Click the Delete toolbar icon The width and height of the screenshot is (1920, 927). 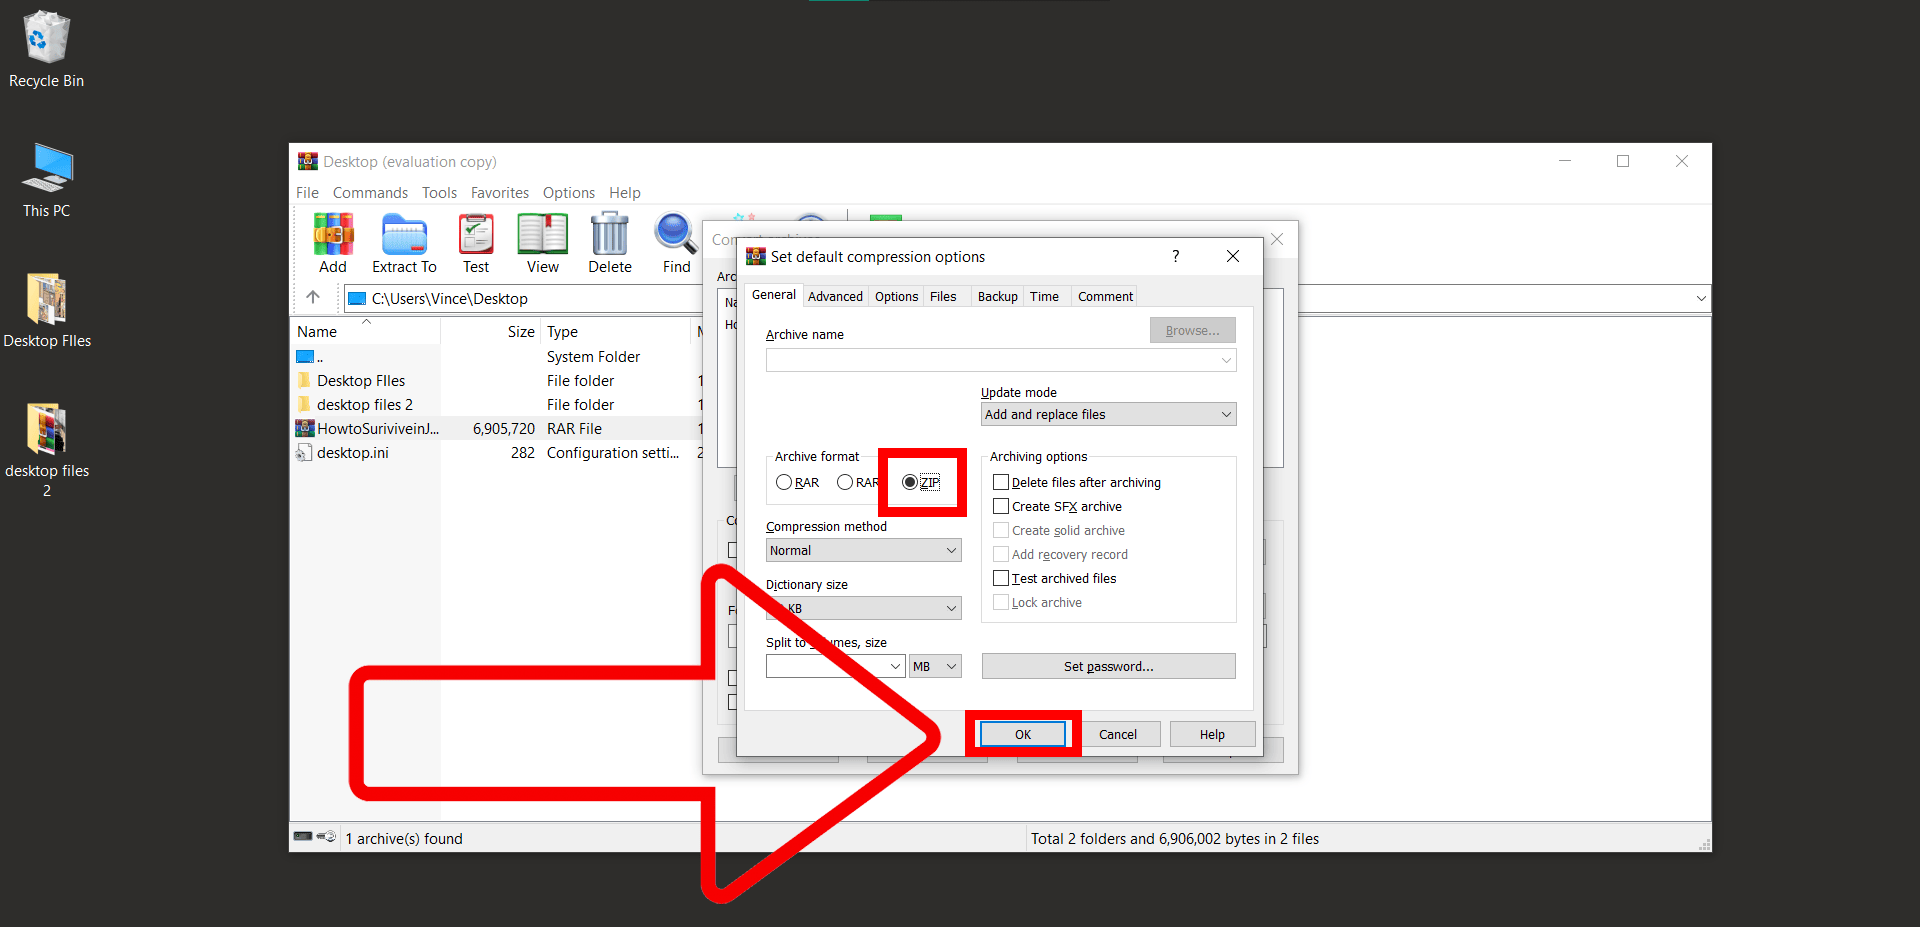click(609, 243)
